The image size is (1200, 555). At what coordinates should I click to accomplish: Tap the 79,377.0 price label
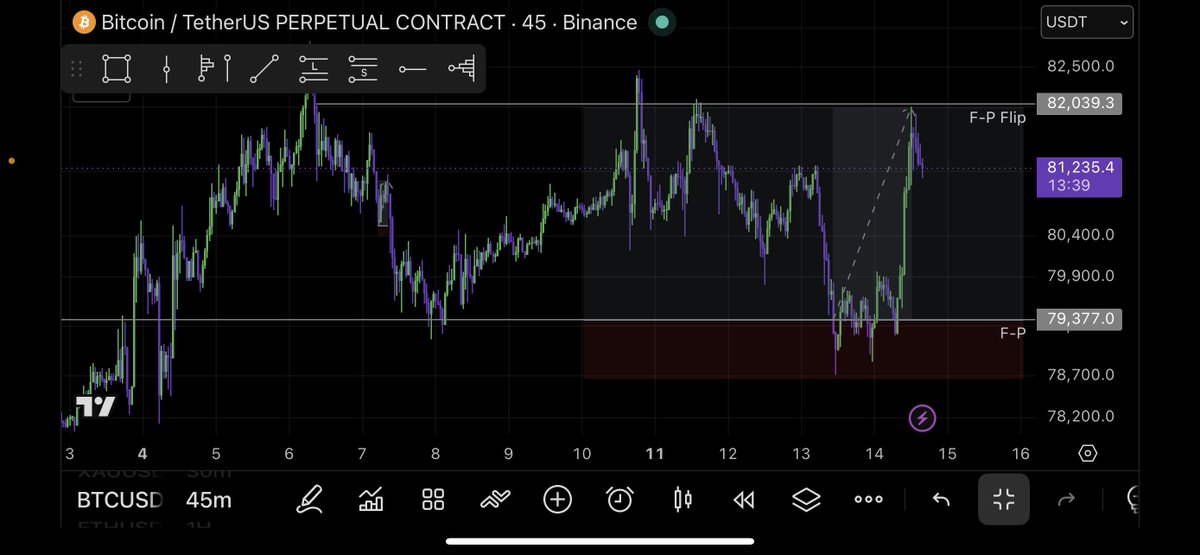tap(1080, 319)
